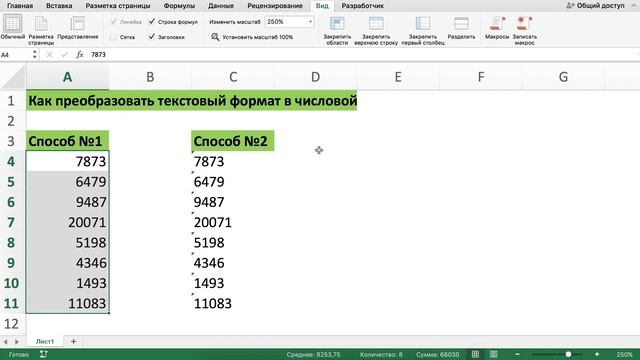Screen dimensions: 640x360
Task: Switch to normal view in status bar
Action: tap(475, 354)
